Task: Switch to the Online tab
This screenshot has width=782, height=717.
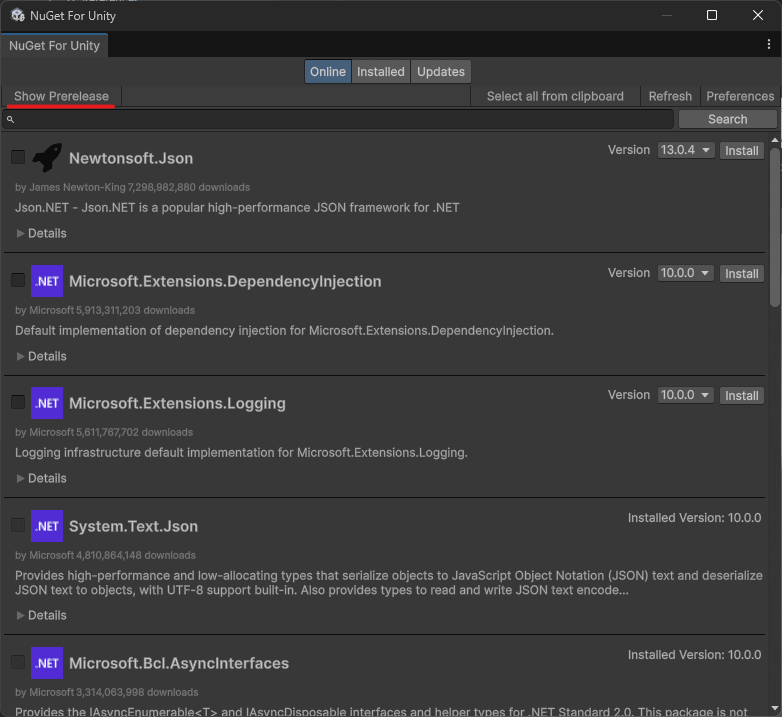Action: click(328, 72)
